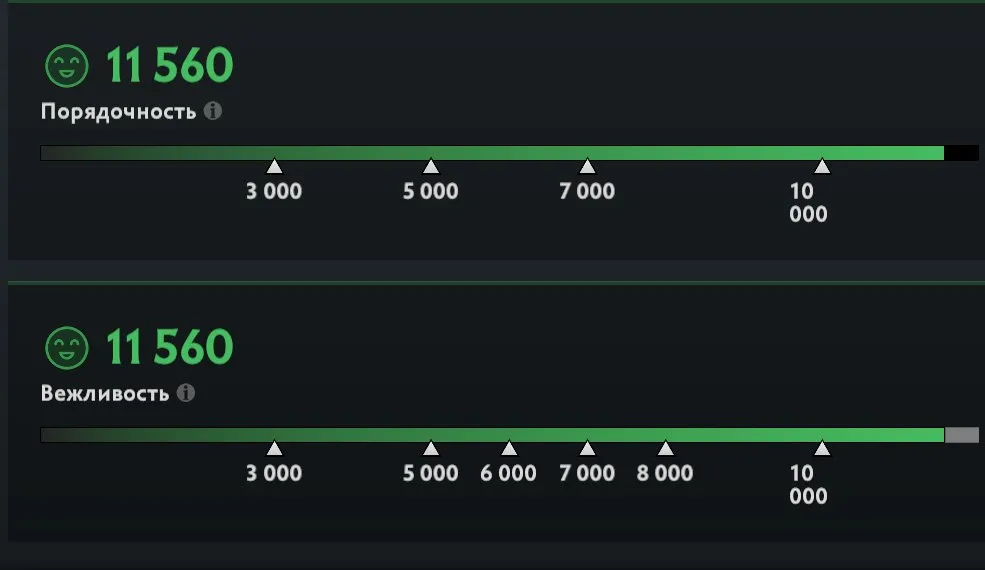The image size is (985, 570).
Task: Click the smiley icon beside Вежливость score
Action: click(x=67, y=348)
